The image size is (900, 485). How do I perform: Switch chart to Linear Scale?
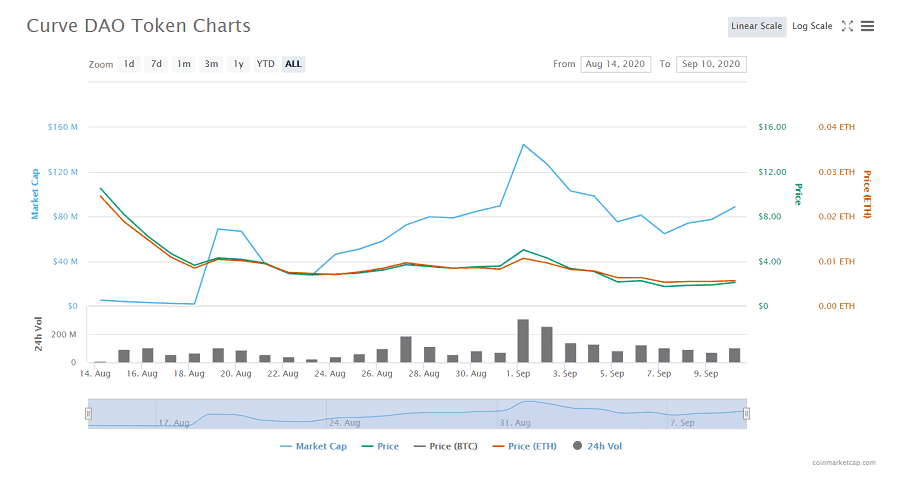click(757, 26)
